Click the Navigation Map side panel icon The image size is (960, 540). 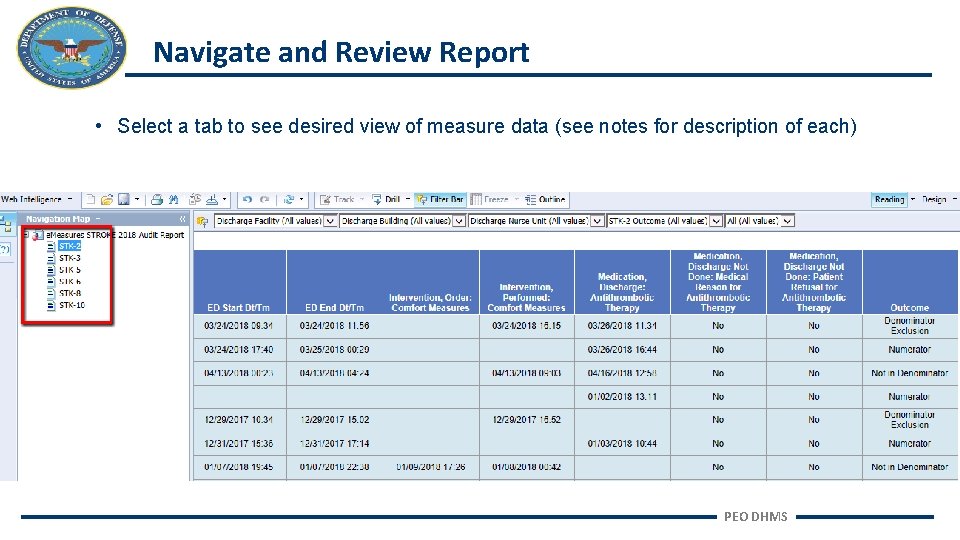6,224
